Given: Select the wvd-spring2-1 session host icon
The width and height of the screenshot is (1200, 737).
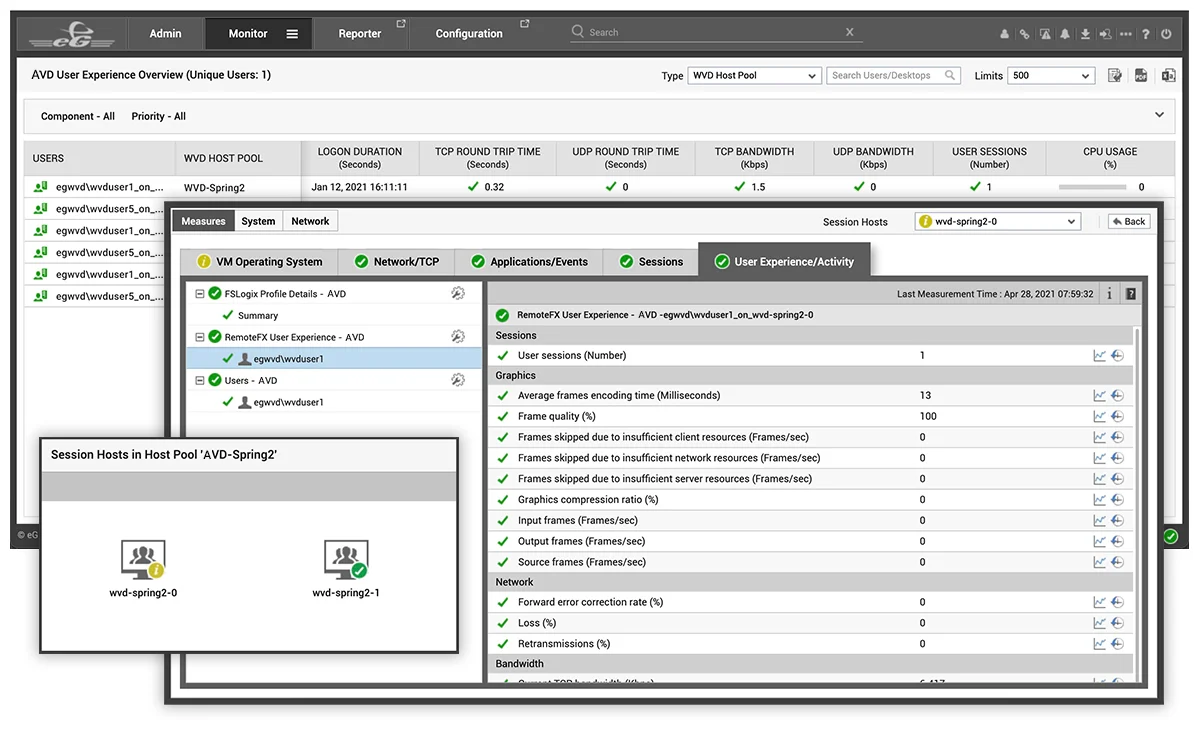Looking at the screenshot, I should [346, 560].
